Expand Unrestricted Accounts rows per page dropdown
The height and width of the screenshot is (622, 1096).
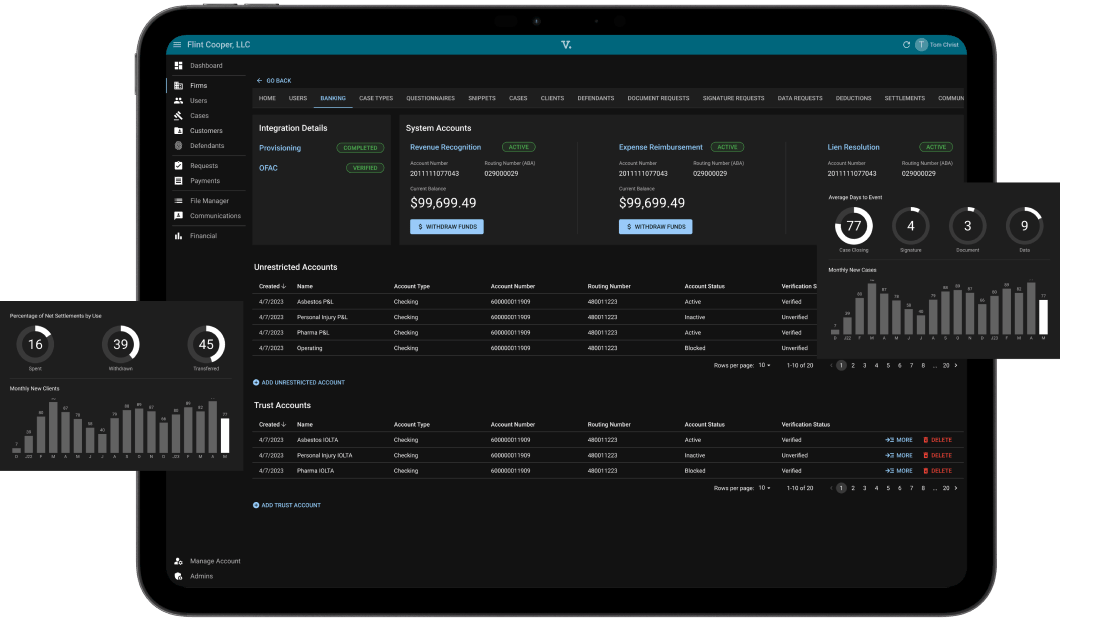click(764, 366)
